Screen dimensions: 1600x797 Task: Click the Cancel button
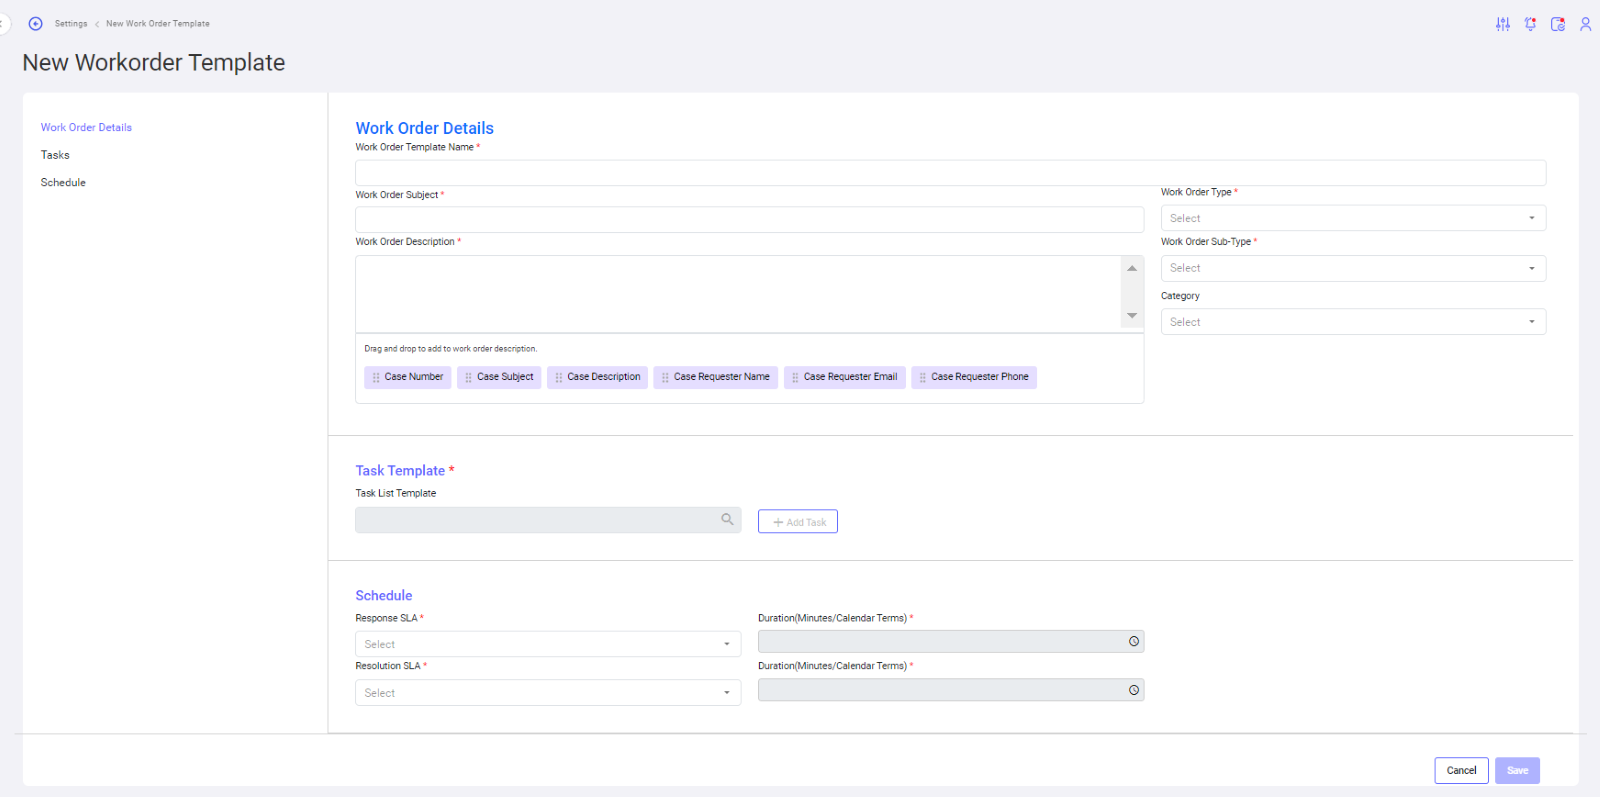point(1461,771)
